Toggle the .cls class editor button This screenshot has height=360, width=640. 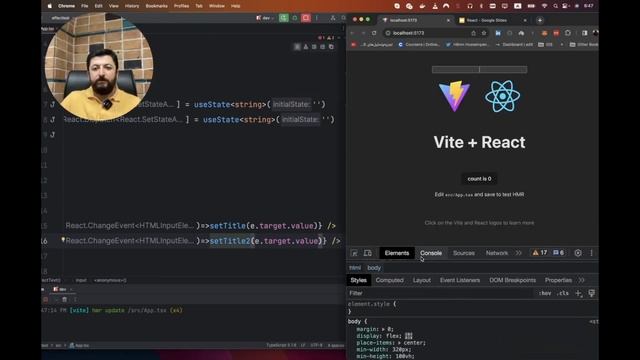562,293
